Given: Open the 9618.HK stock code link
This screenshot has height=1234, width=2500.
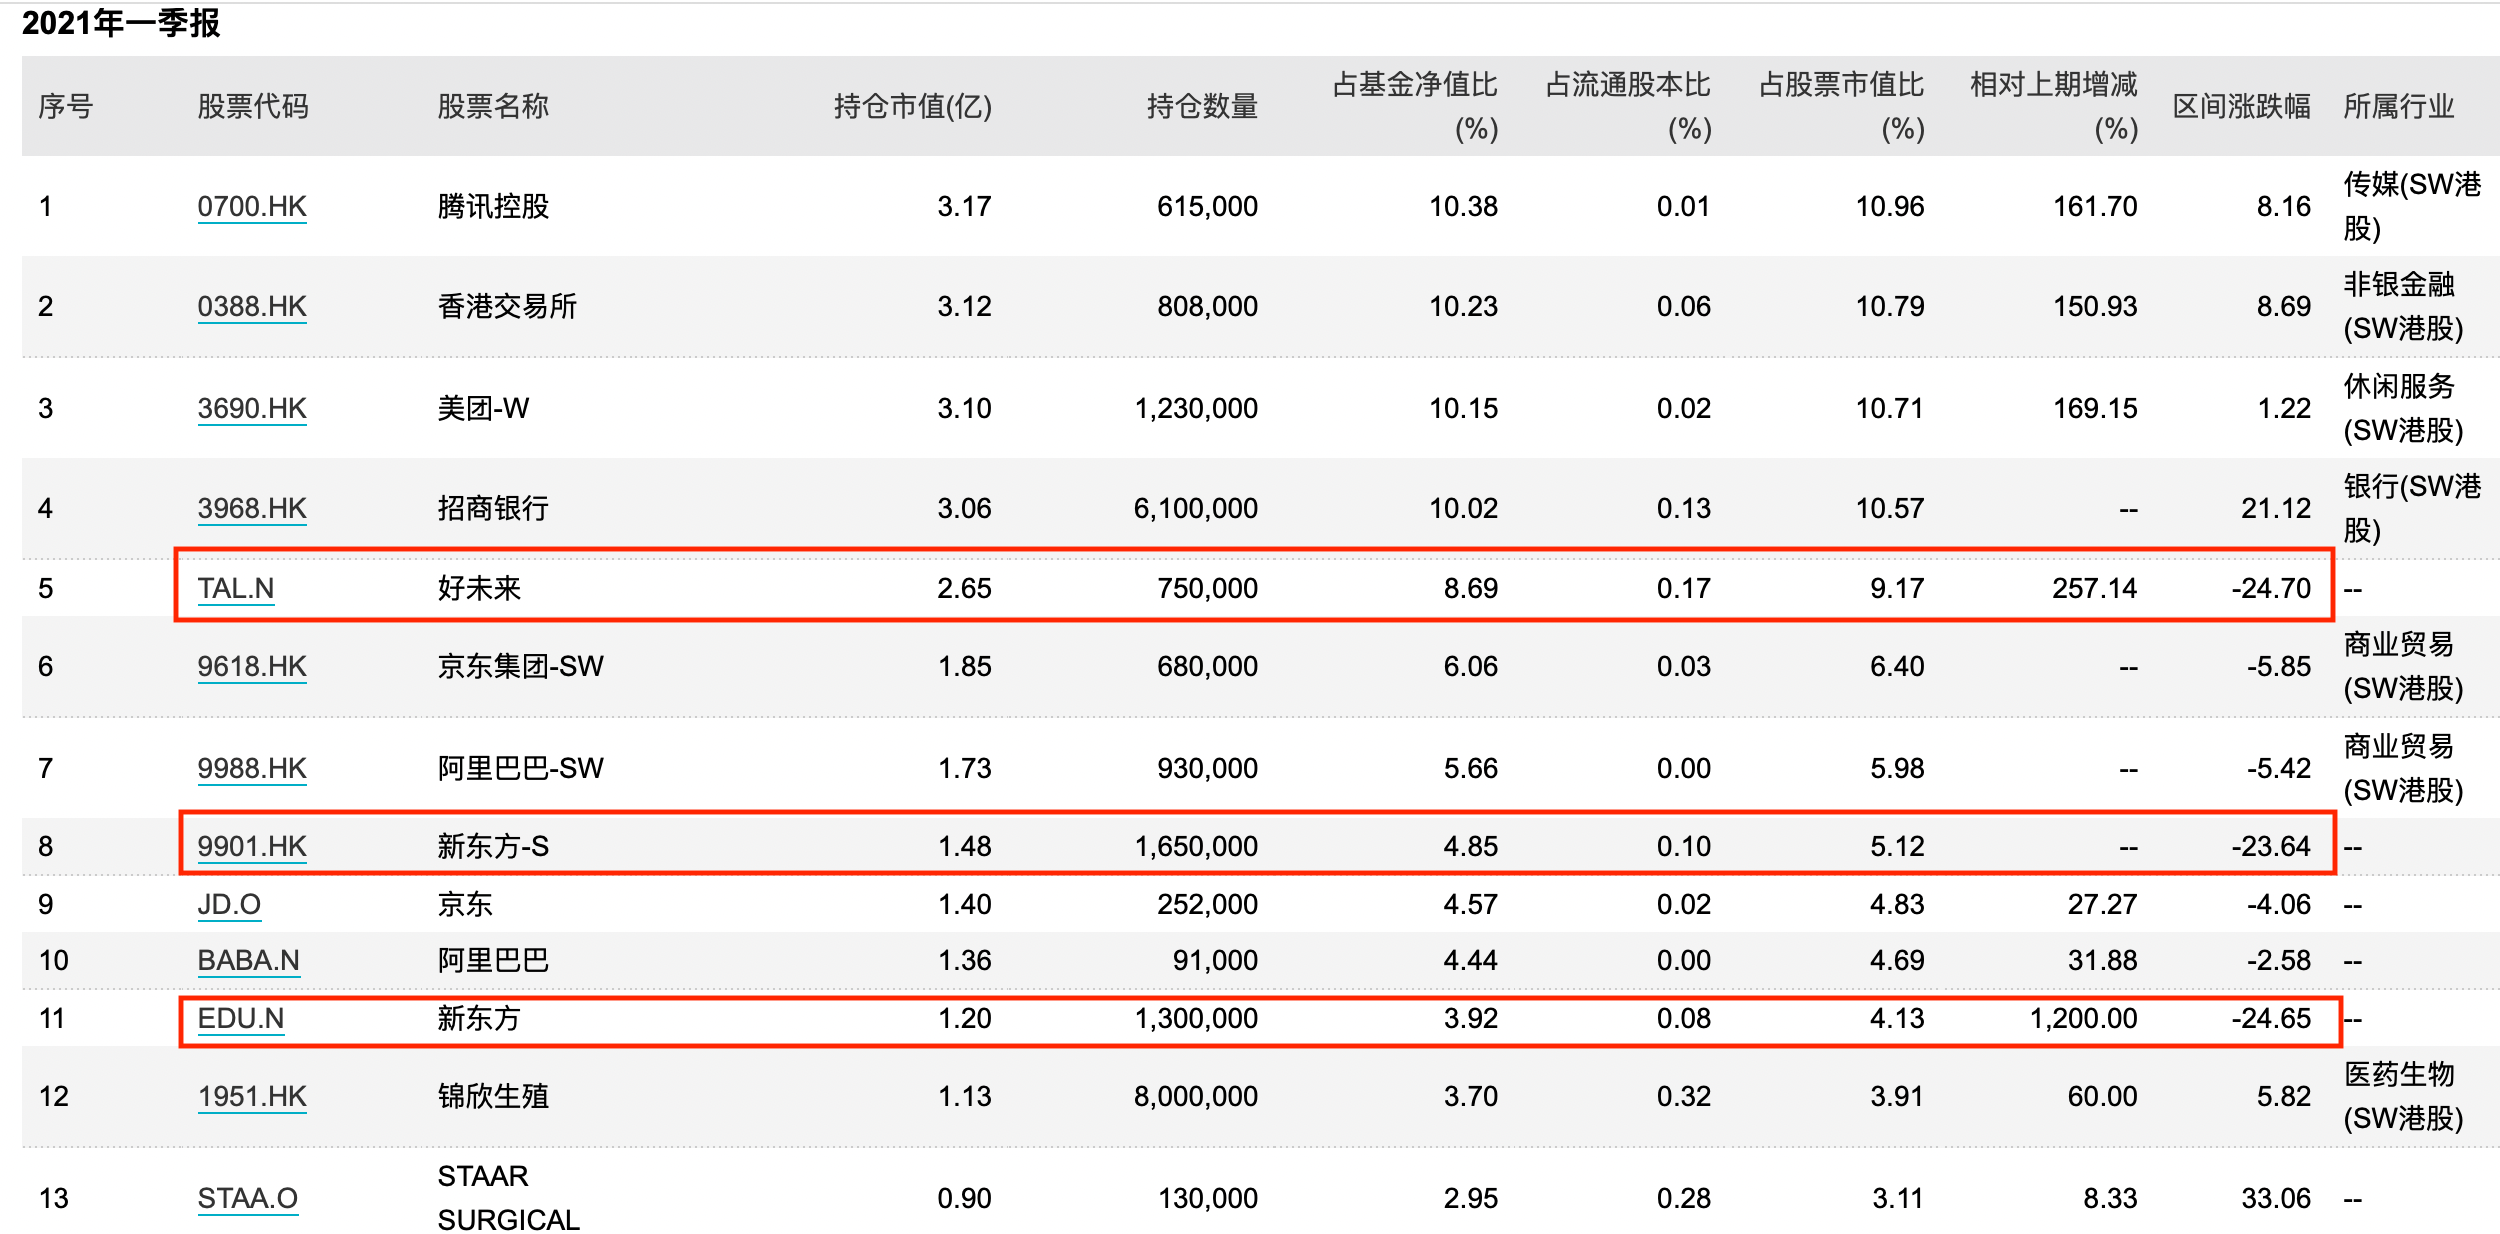Looking at the screenshot, I should (x=252, y=667).
